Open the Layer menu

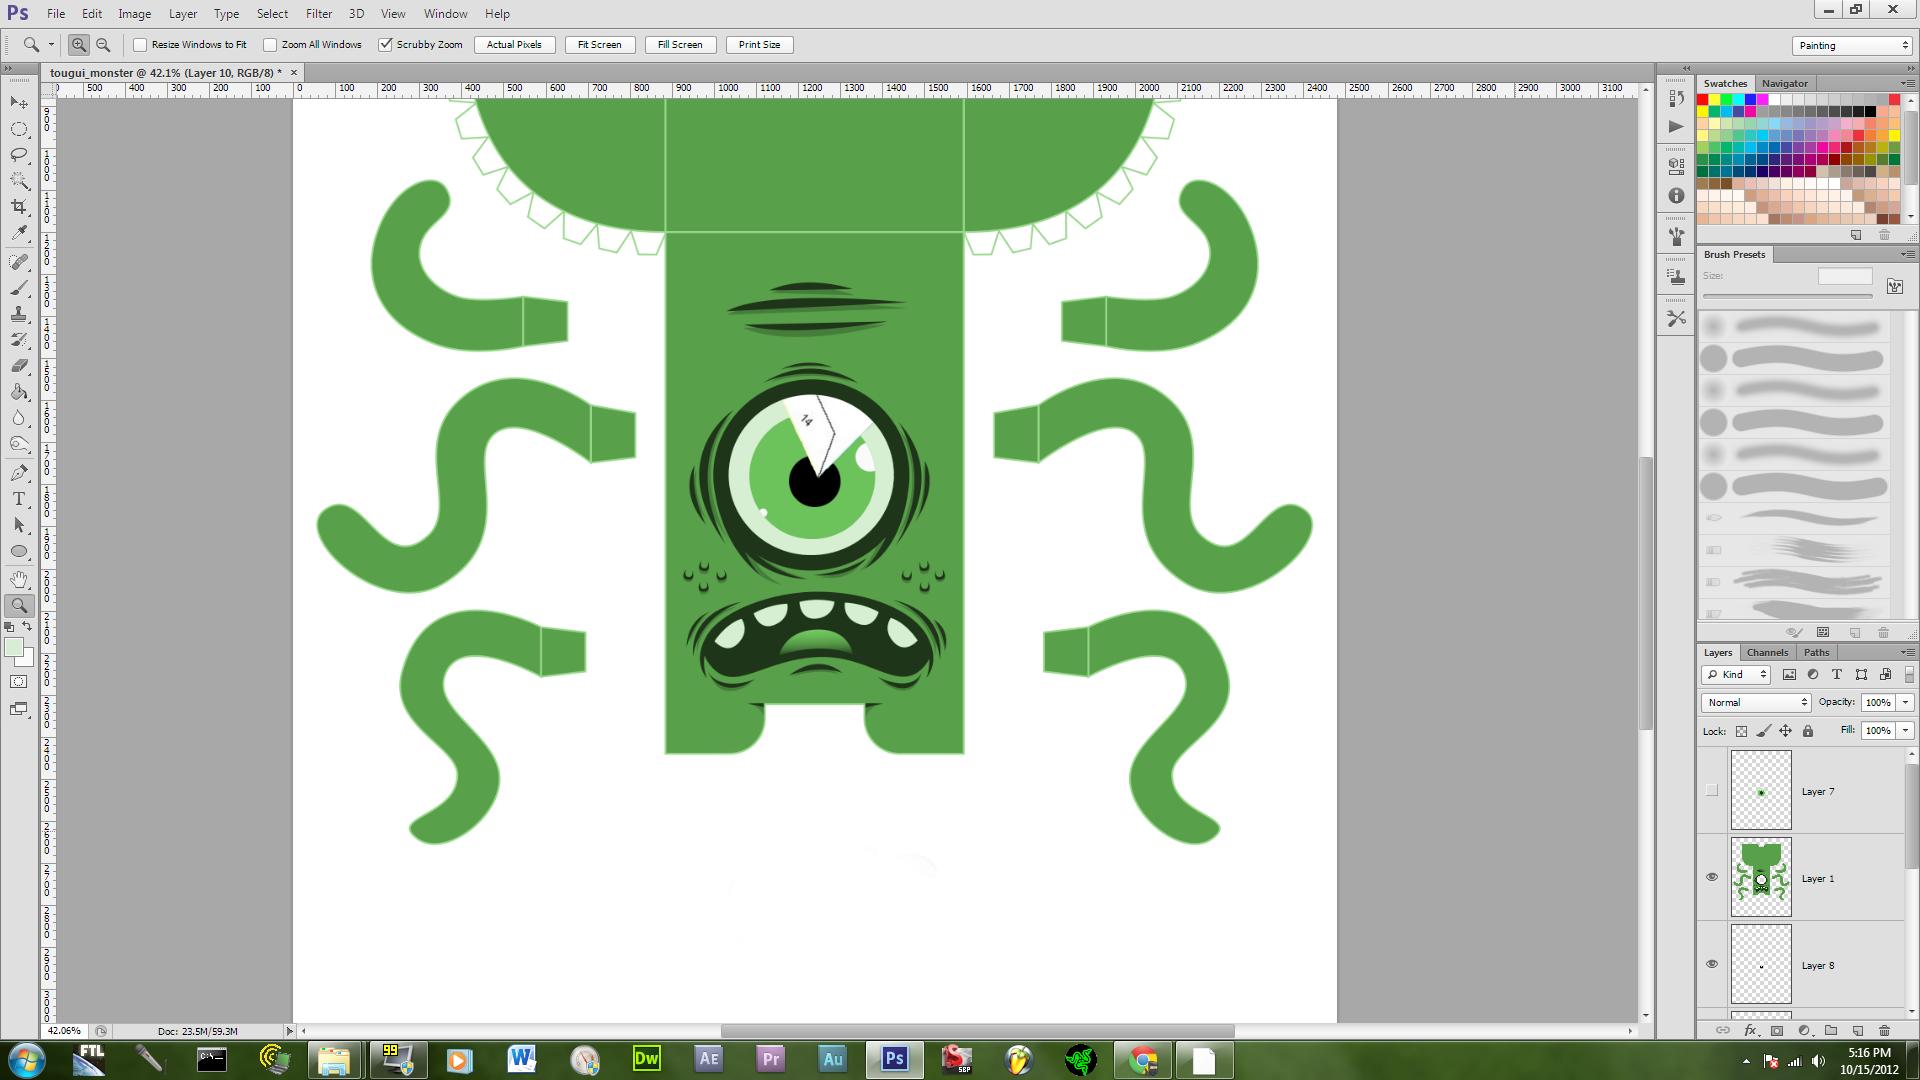(x=183, y=14)
